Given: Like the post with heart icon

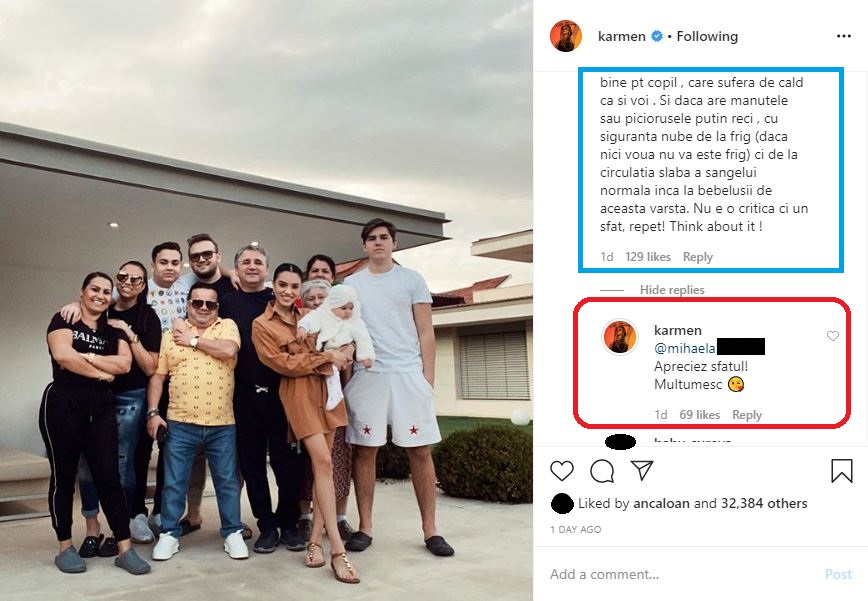Looking at the screenshot, I should [562, 470].
